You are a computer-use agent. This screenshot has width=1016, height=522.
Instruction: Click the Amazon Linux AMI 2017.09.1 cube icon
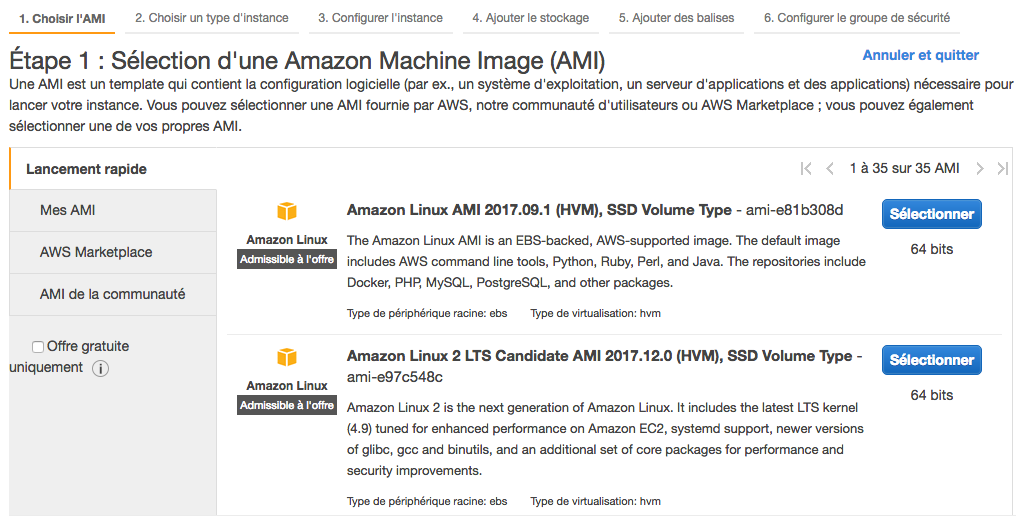pos(287,211)
